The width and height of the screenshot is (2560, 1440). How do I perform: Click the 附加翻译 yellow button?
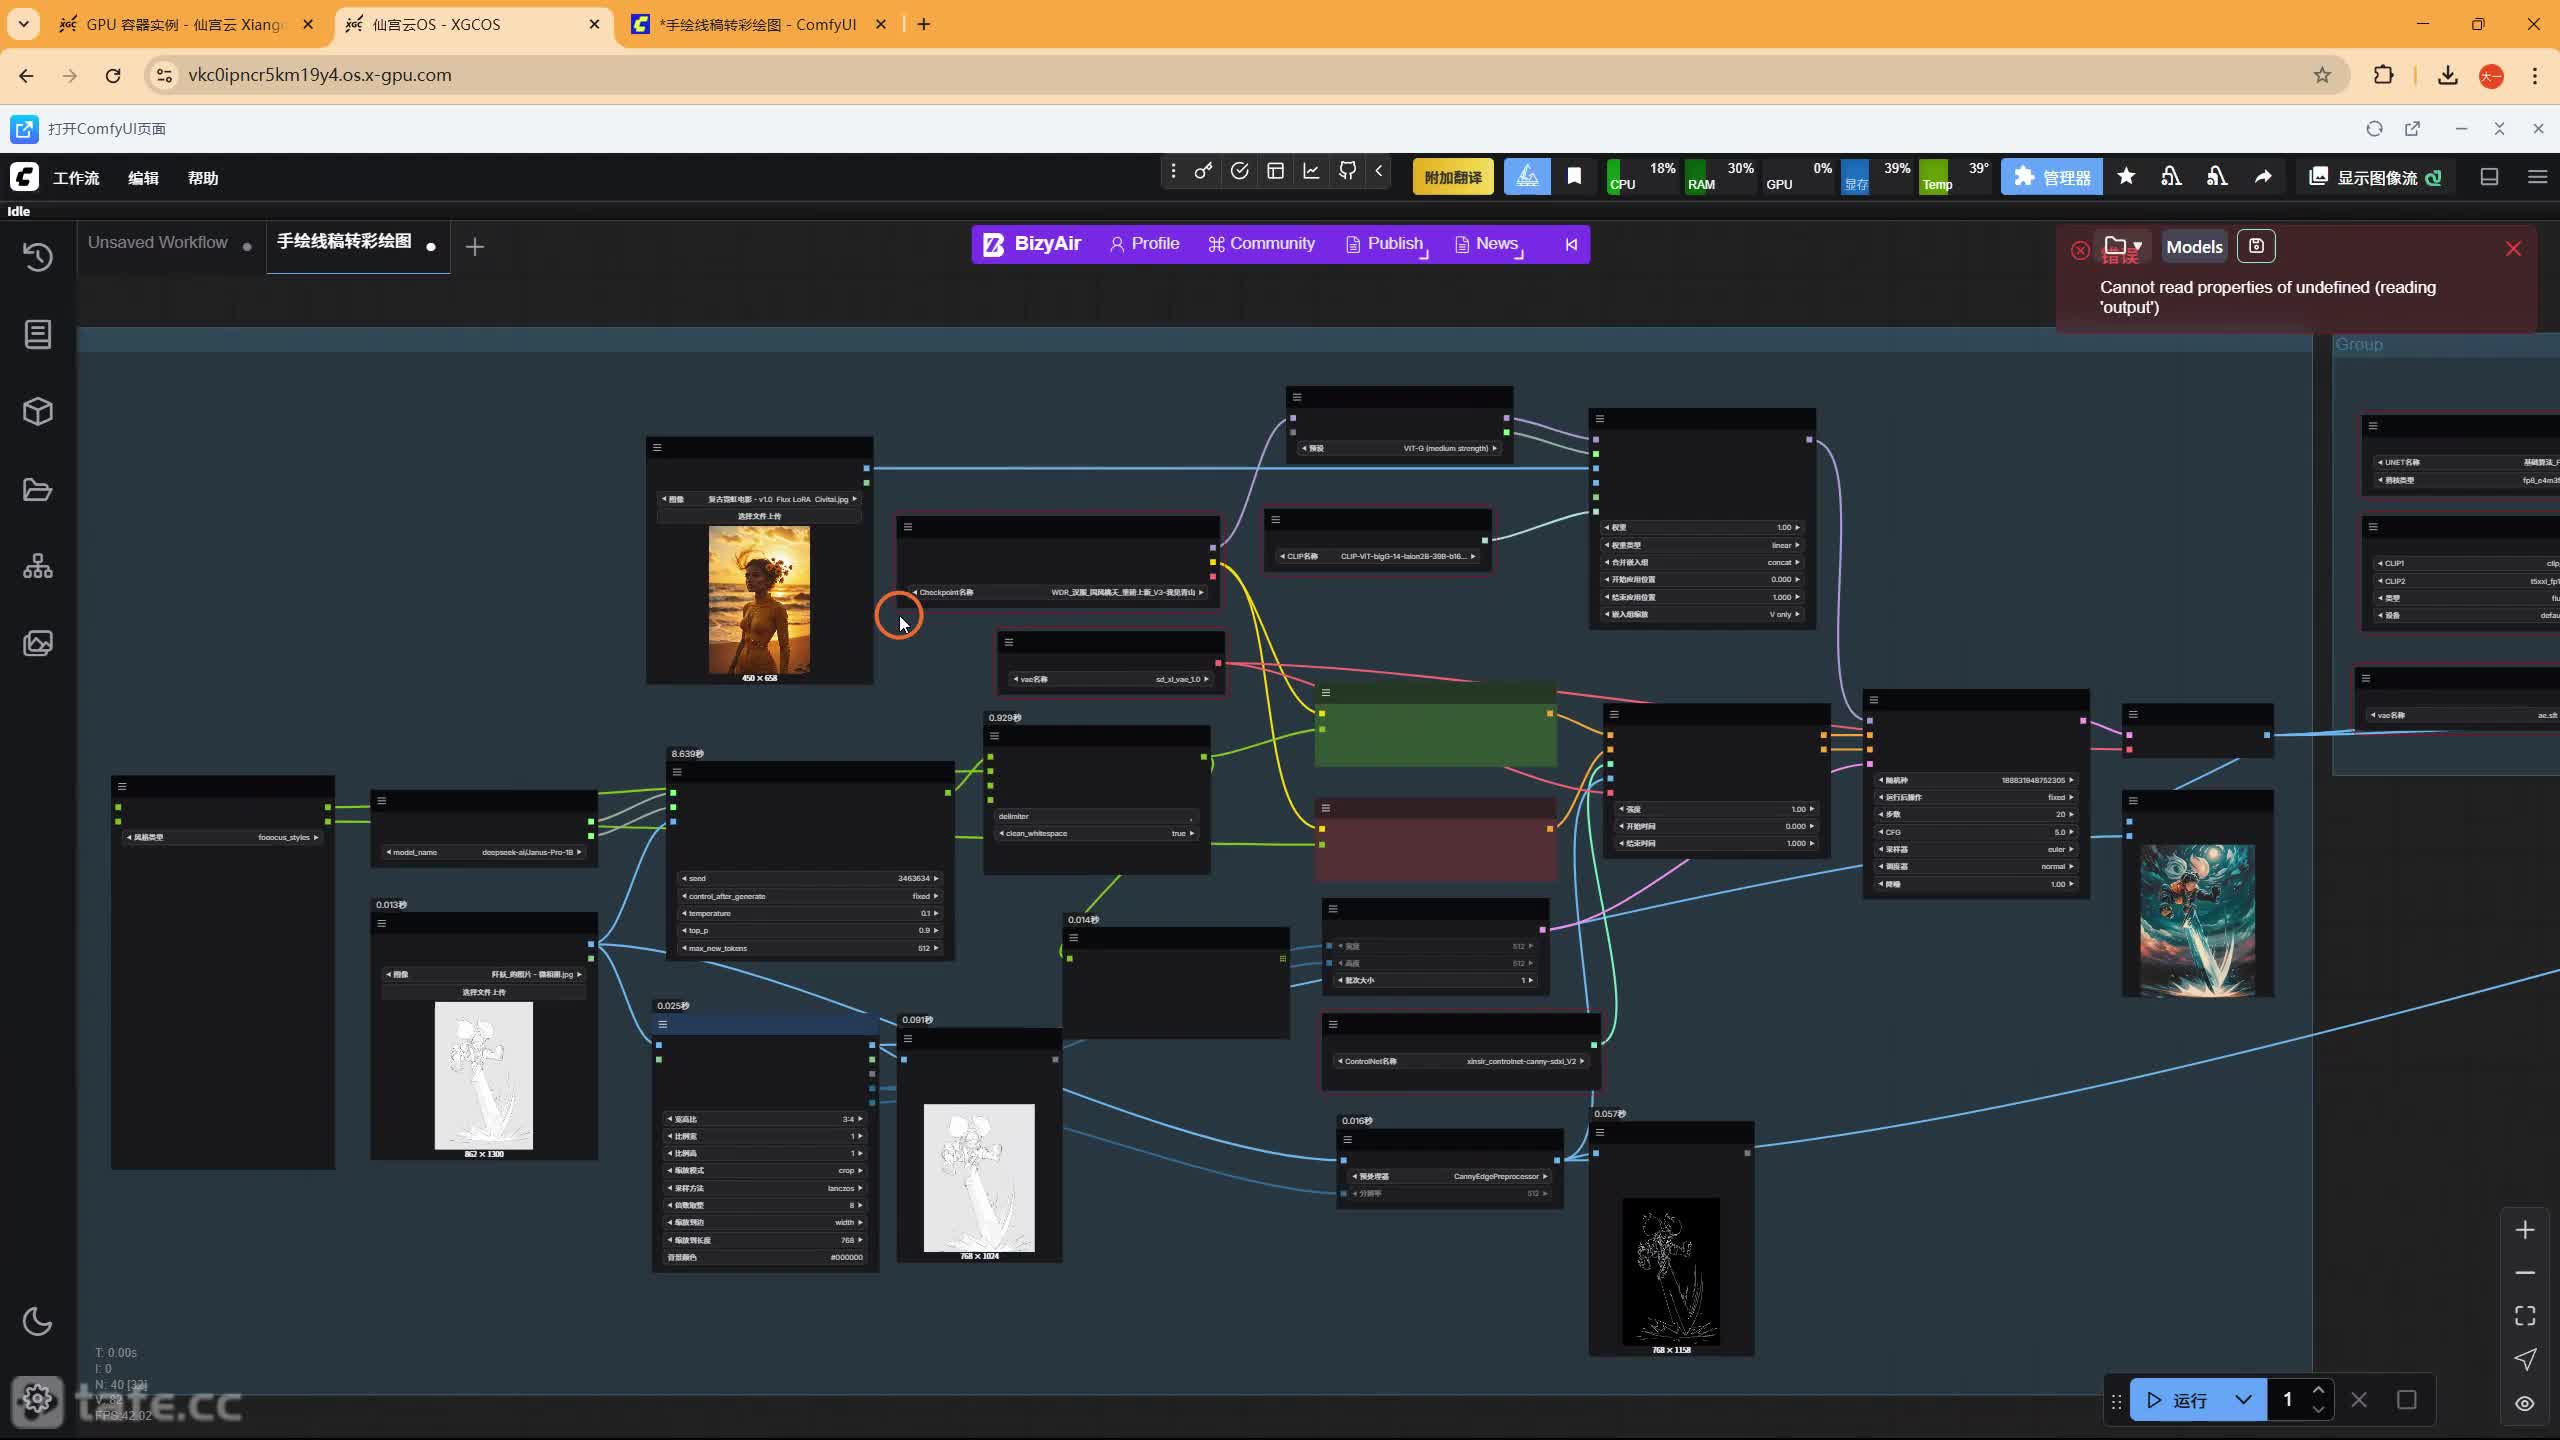coord(1453,177)
